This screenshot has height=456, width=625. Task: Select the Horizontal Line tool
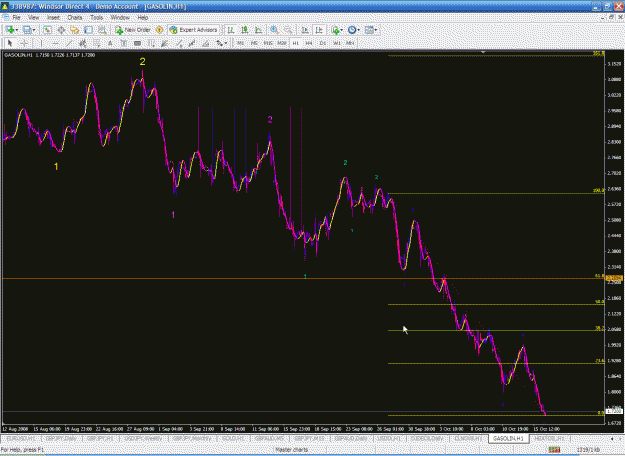pos(55,43)
